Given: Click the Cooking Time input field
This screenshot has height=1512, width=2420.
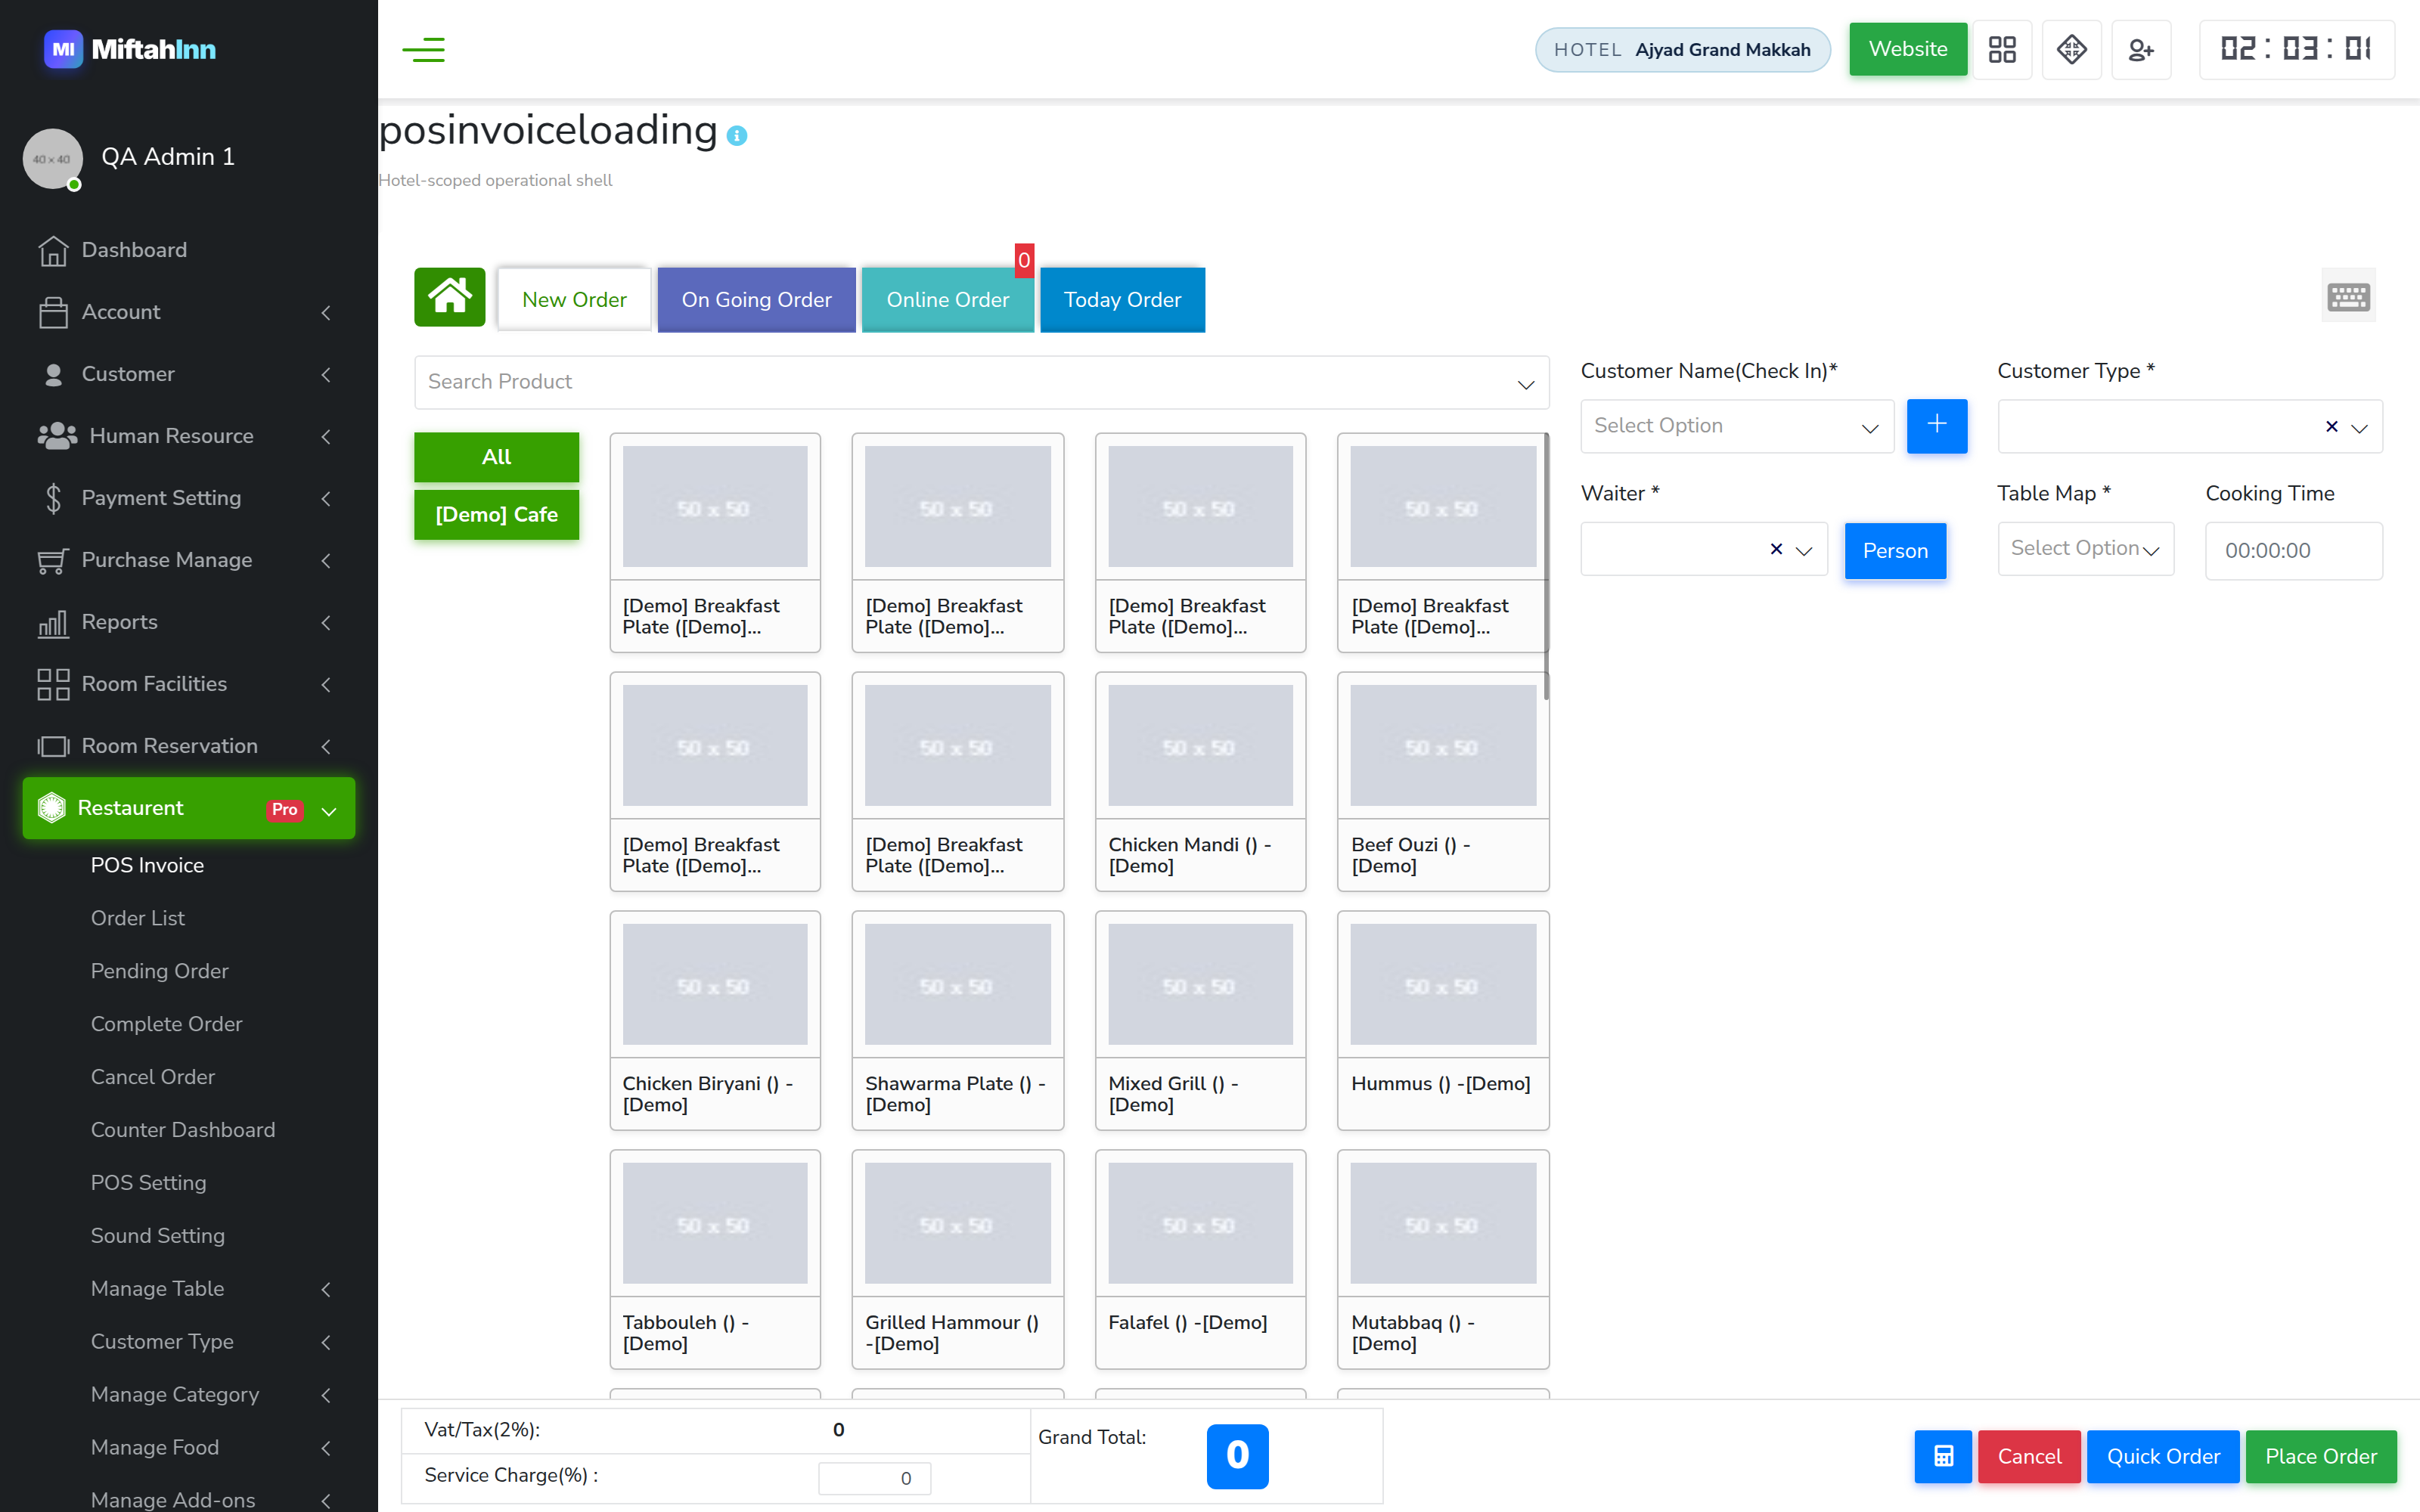Looking at the screenshot, I should point(2293,551).
